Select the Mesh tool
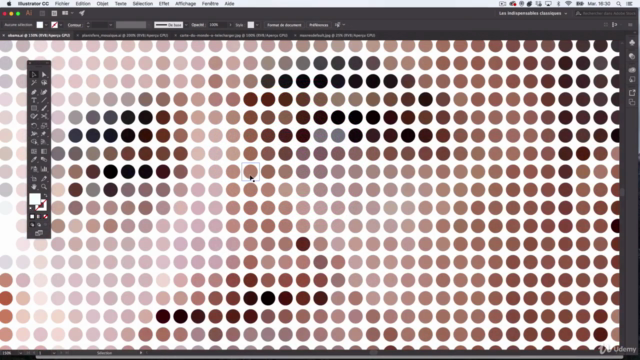Viewport: 640px width, 360px height. (x=34, y=151)
